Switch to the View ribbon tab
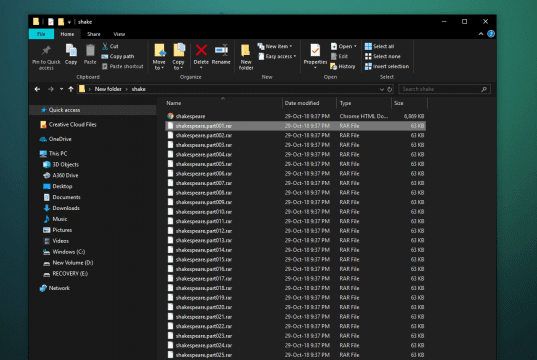Screen dimensions: 537x360 (x=119, y=34)
